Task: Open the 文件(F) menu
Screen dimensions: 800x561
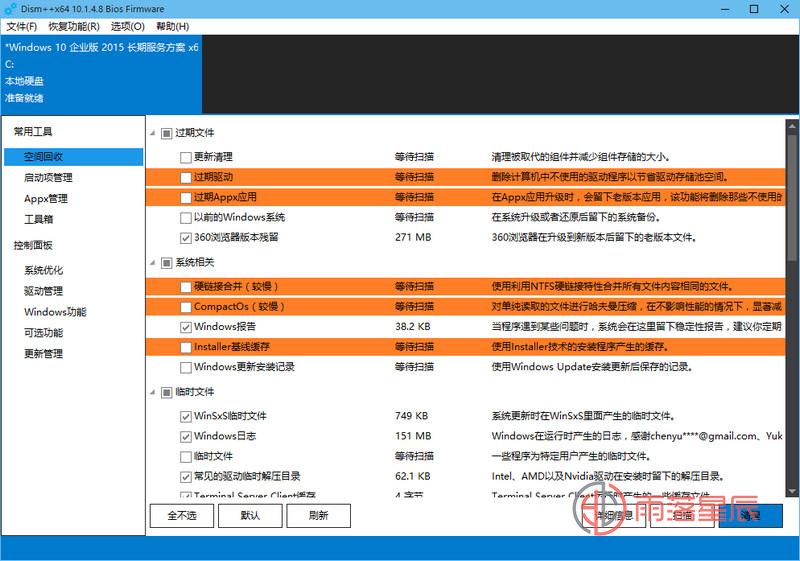Action: tap(21, 27)
